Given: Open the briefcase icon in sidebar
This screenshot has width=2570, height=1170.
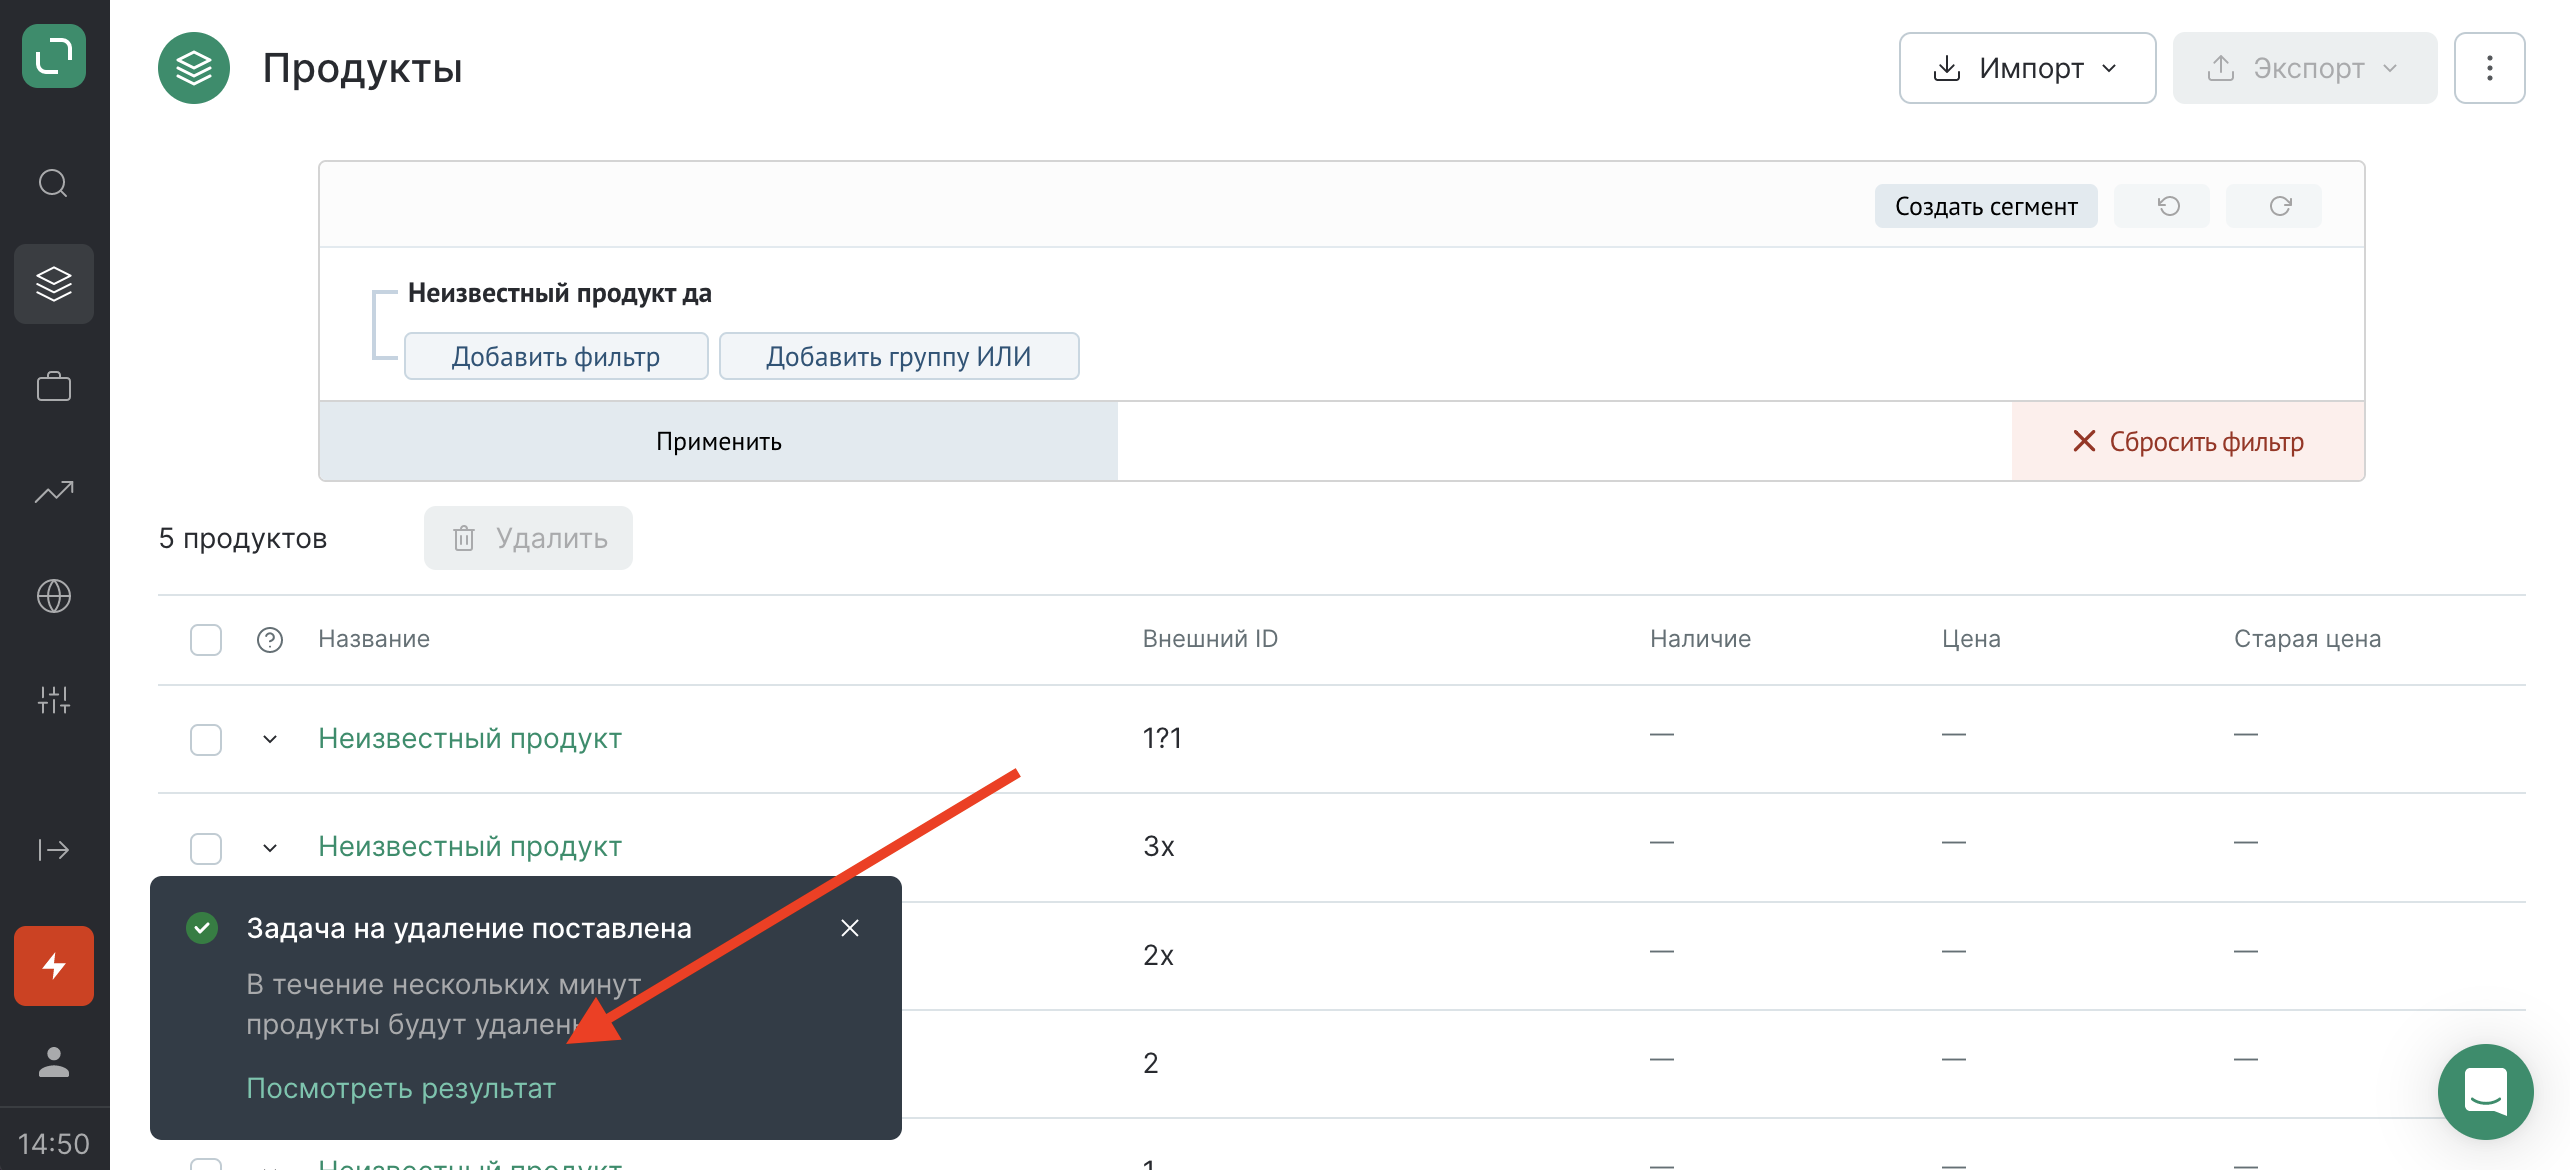Looking at the screenshot, I should tap(54, 387).
